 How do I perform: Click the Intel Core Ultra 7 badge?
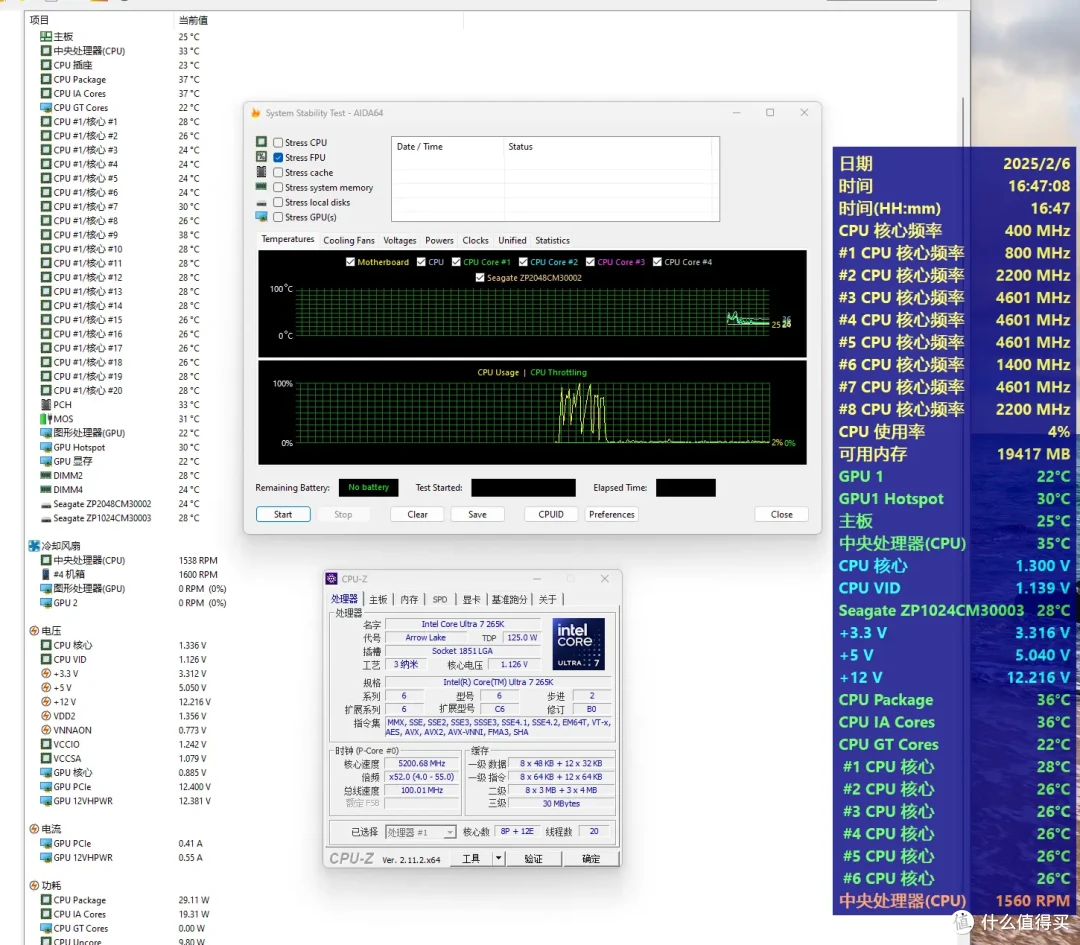click(x=579, y=643)
